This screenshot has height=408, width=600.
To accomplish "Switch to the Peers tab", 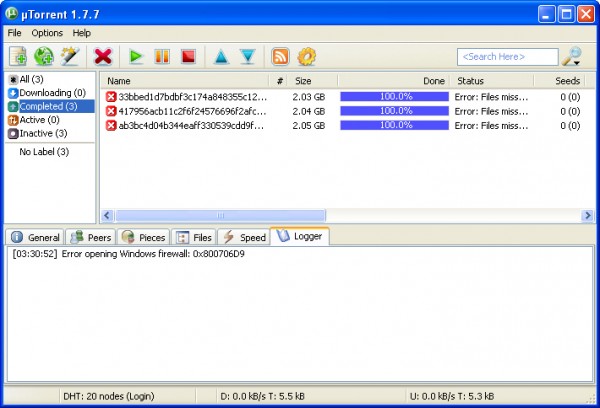I will [x=91, y=237].
